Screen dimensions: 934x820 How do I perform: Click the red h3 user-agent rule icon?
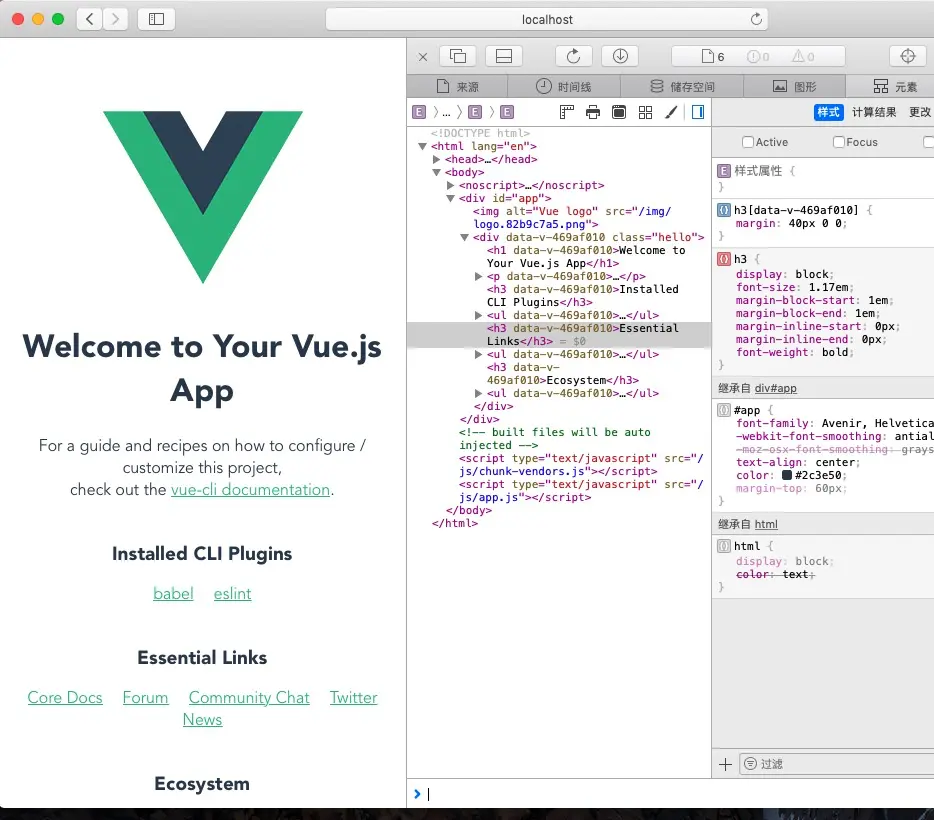point(724,259)
